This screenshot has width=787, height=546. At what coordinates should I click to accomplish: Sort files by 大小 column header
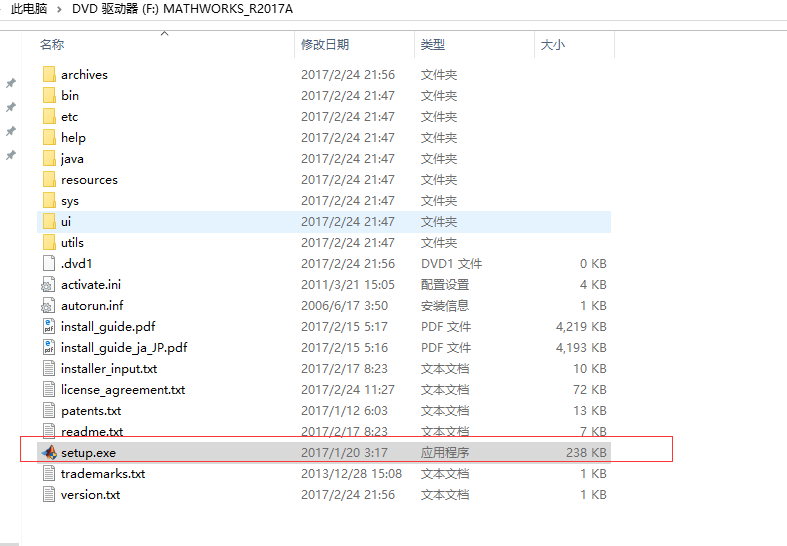[553, 45]
